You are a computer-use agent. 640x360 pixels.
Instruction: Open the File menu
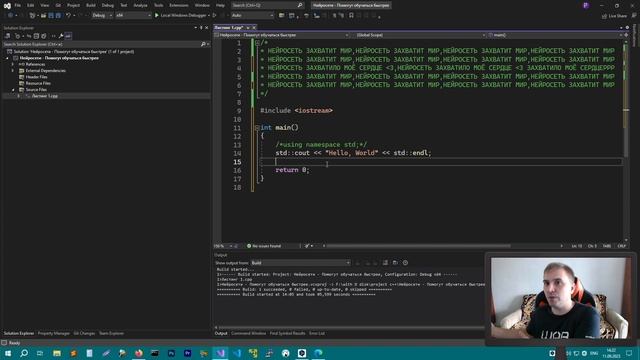tap(18, 5)
